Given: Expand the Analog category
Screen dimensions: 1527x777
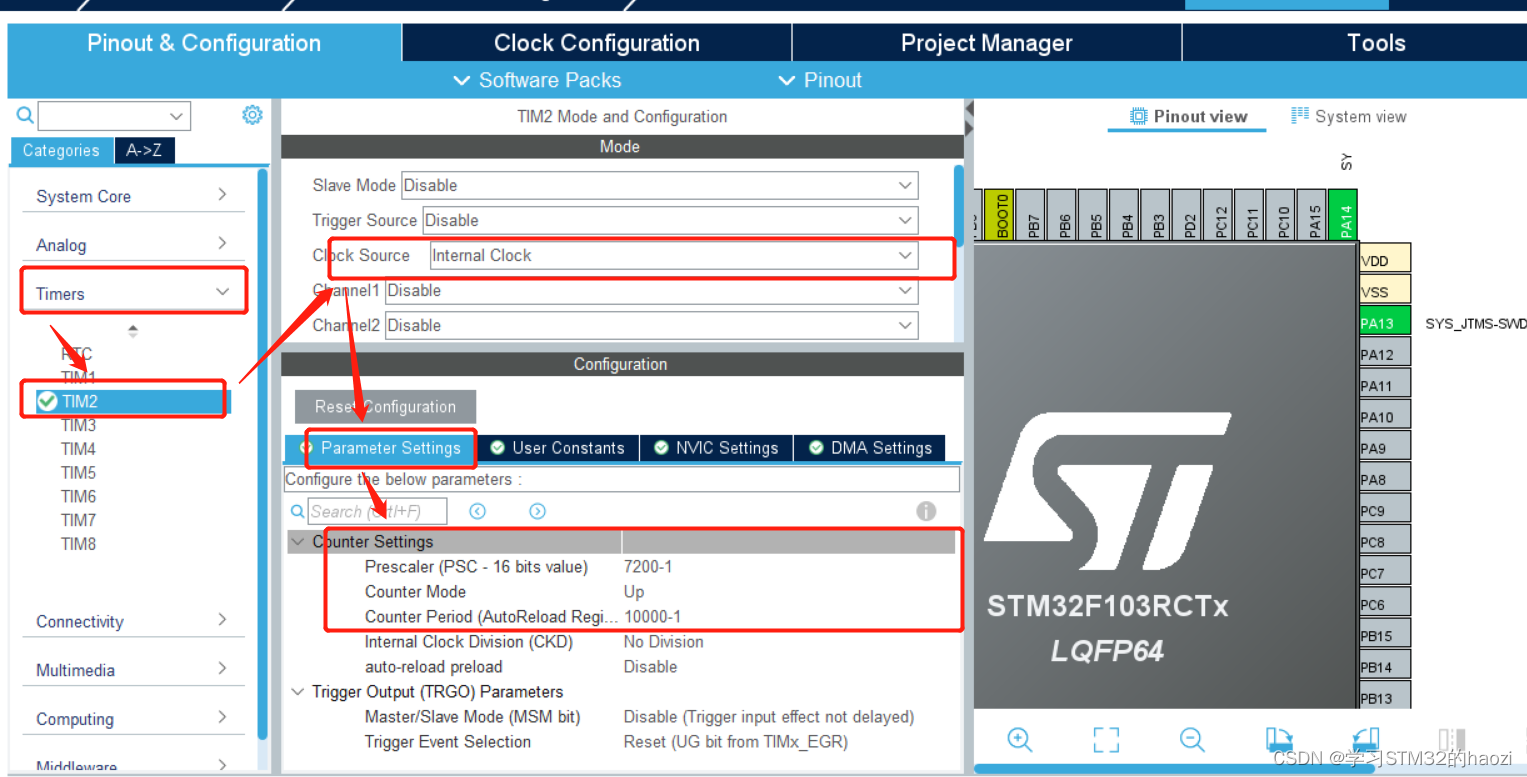Looking at the screenshot, I should point(133,245).
